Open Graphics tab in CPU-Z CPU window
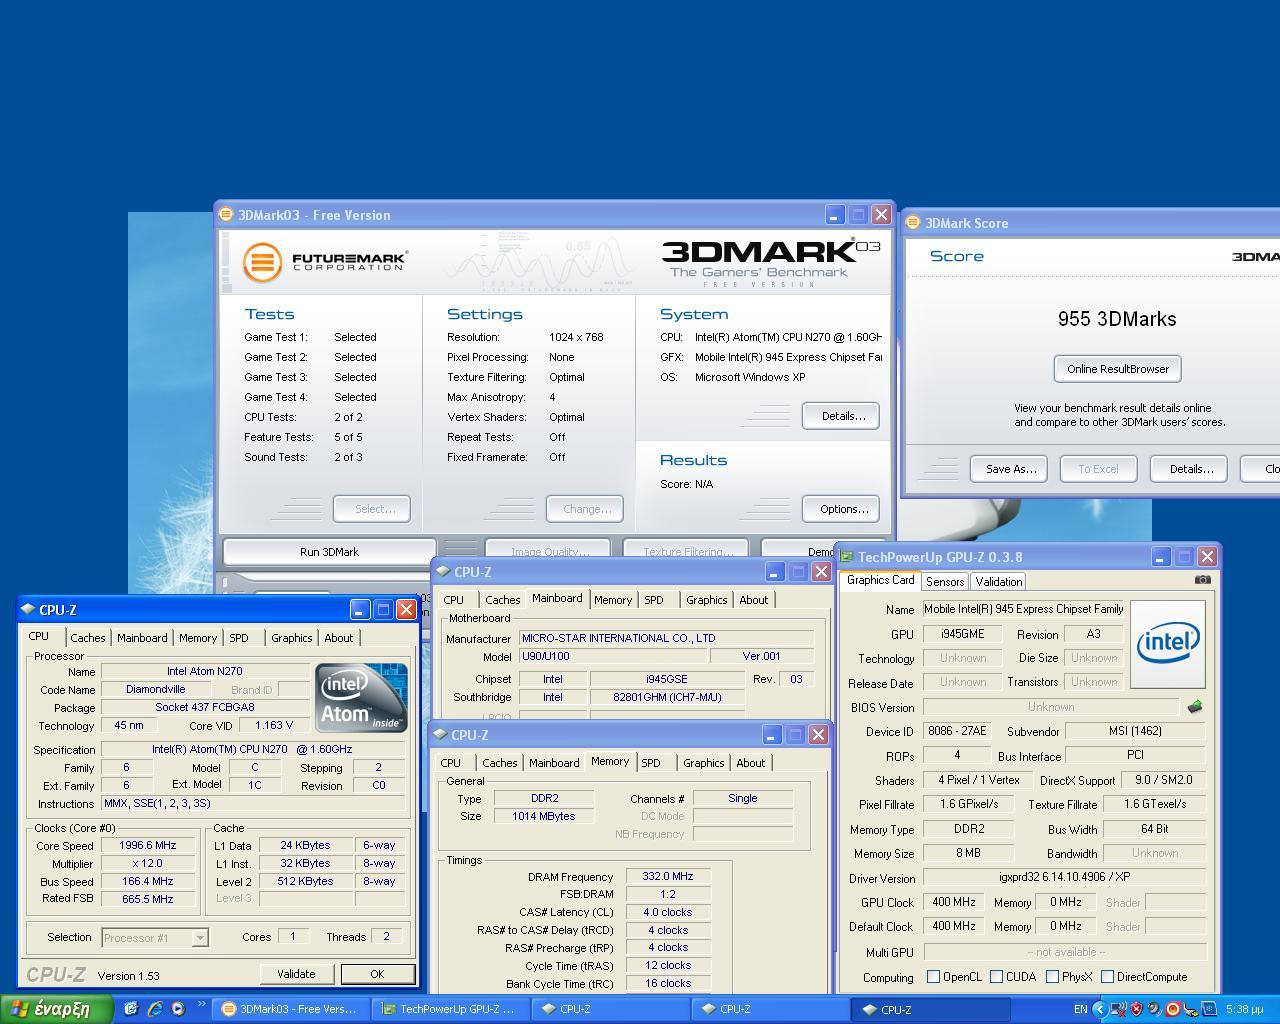The height and width of the screenshot is (1024, 1280). click(x=291, y=638)
